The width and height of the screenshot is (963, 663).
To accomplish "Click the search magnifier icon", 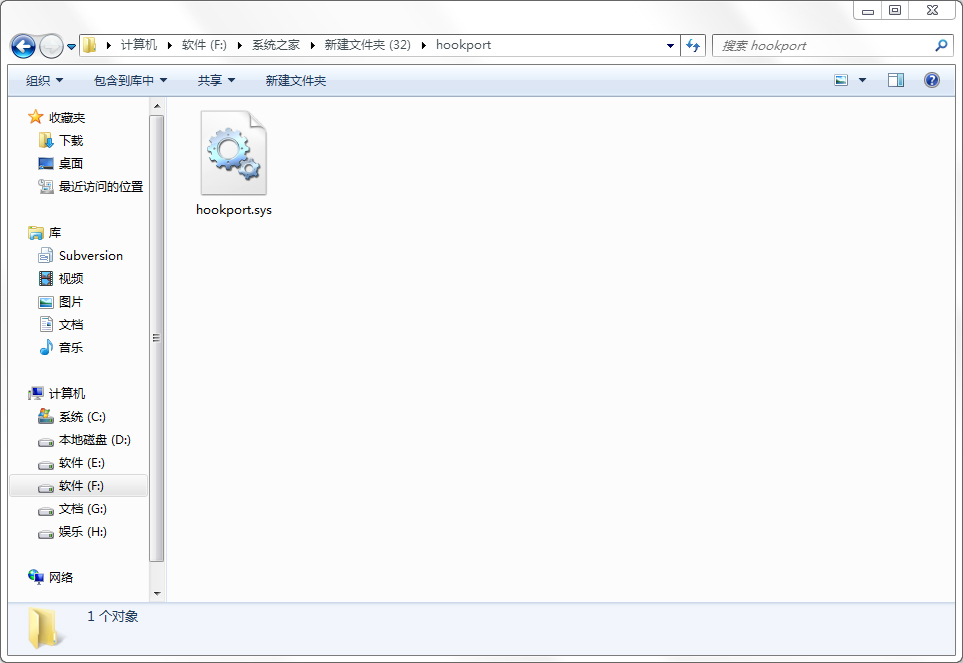I will coord(940,46).
